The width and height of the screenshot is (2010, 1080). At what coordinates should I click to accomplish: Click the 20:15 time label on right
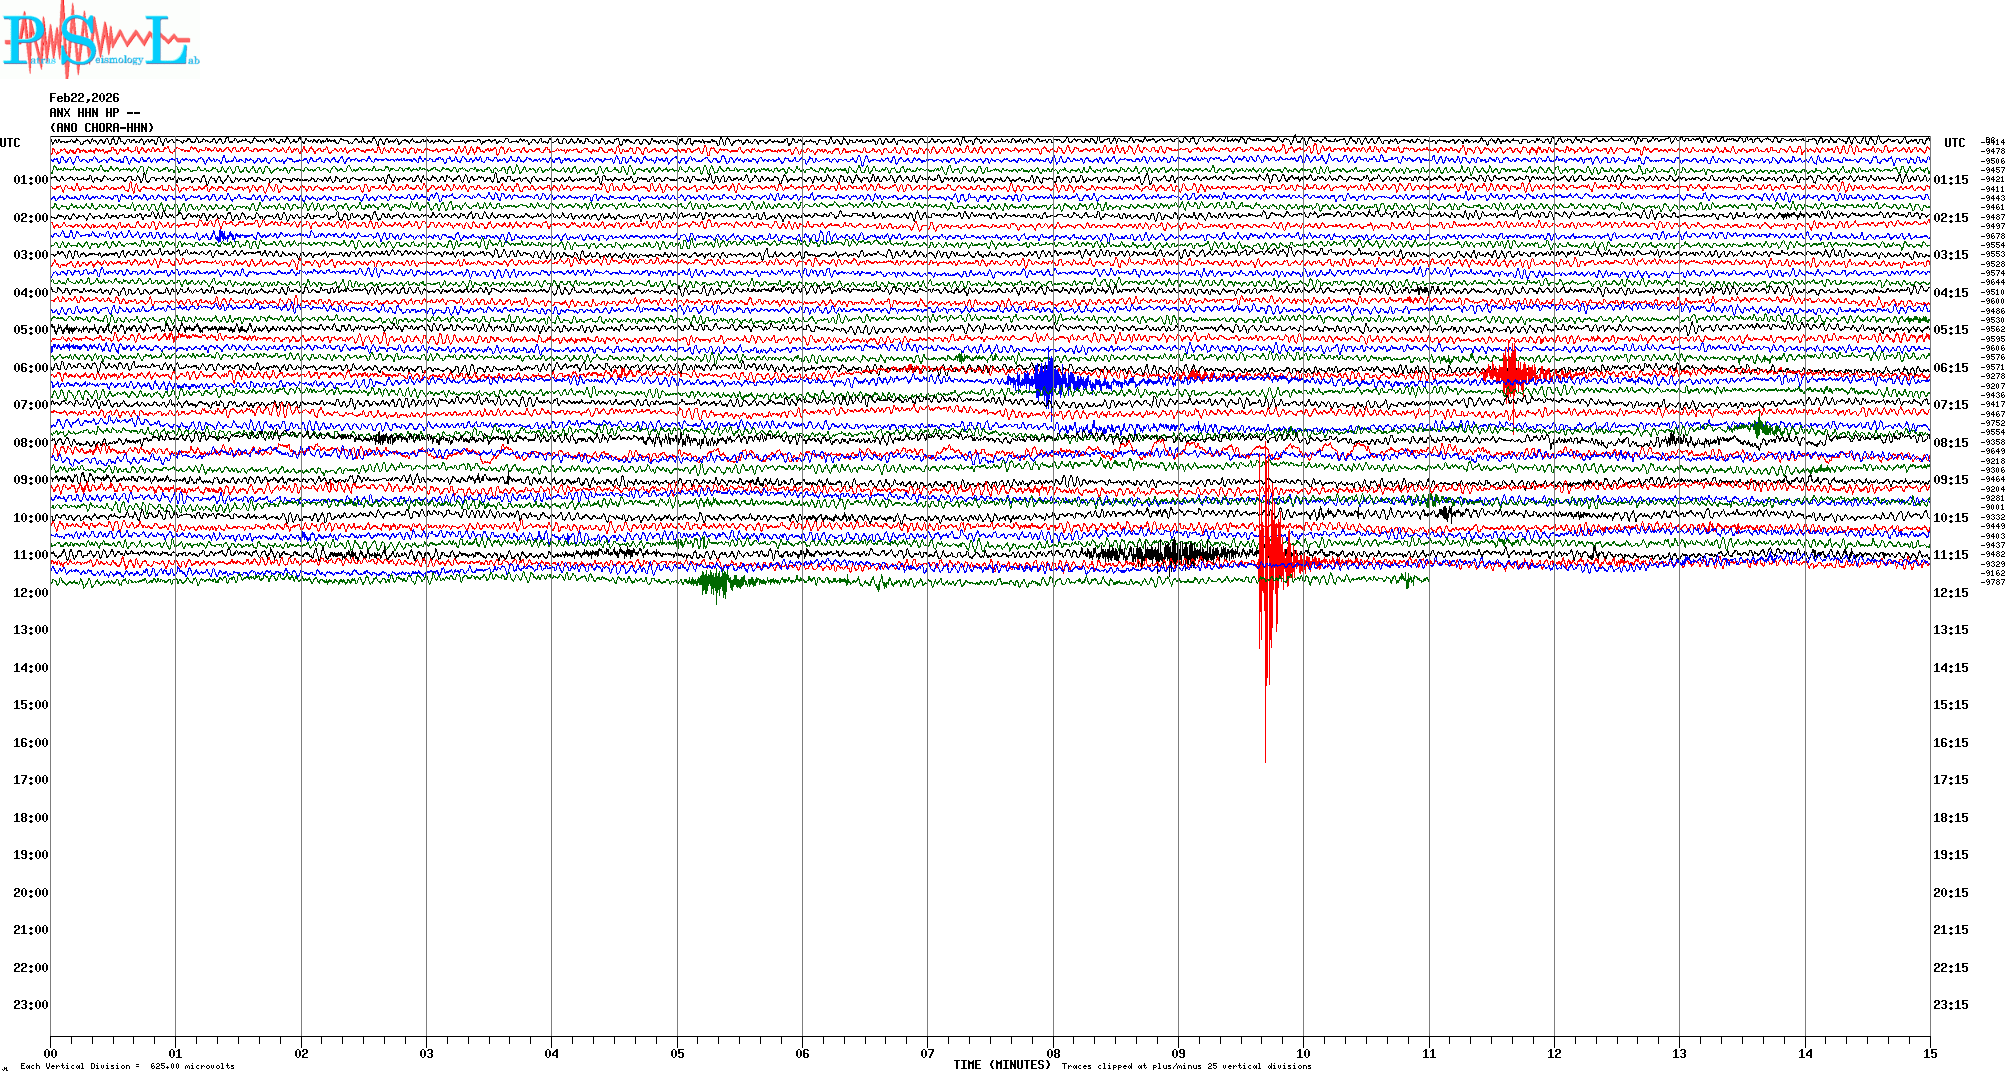pos(1950,893)
